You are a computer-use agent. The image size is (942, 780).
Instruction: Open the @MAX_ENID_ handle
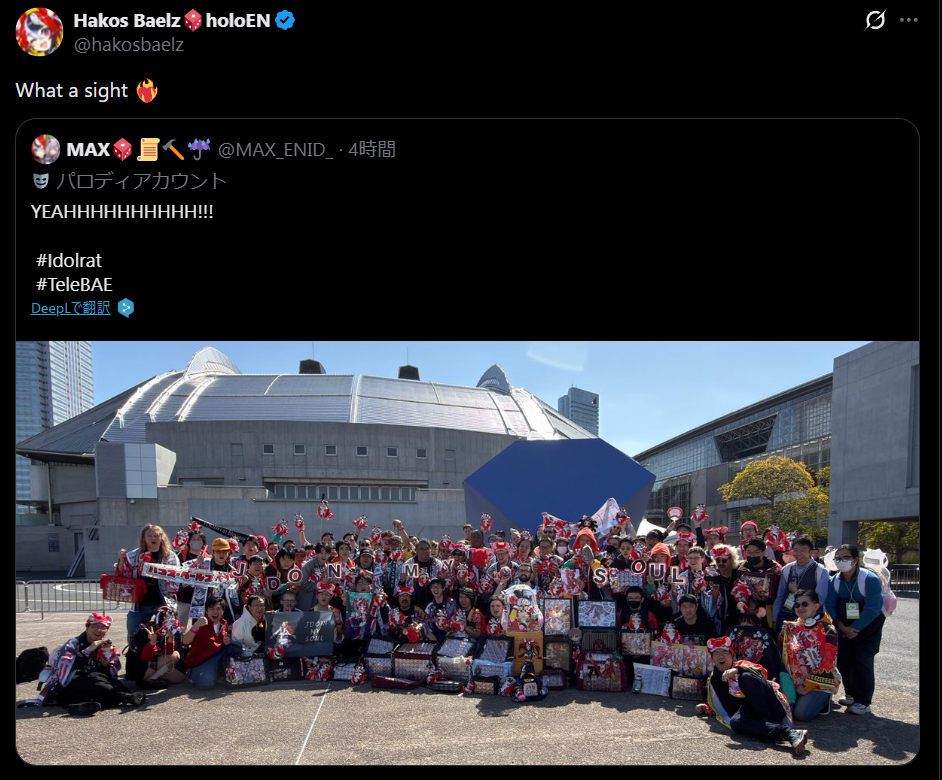(x=275, y=149)
